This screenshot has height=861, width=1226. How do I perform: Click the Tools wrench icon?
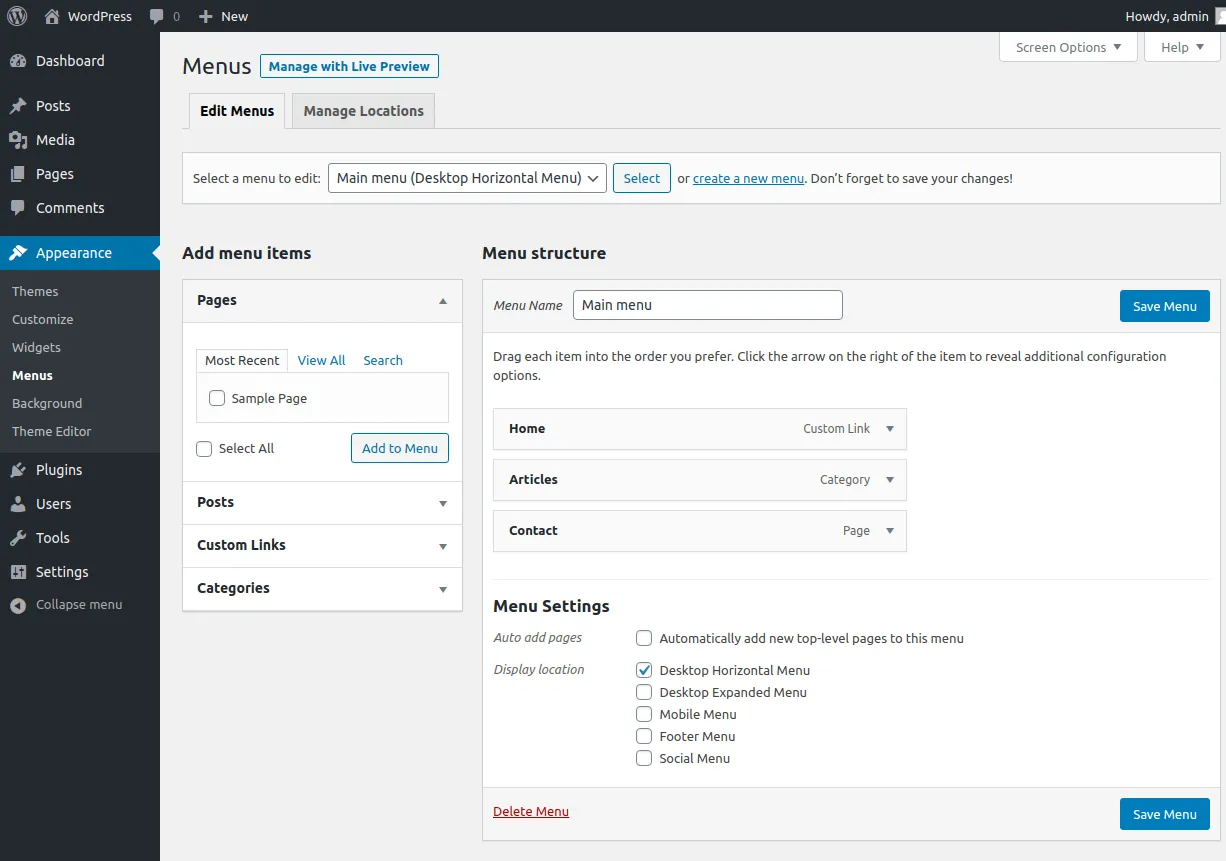[x=18, y=538]
